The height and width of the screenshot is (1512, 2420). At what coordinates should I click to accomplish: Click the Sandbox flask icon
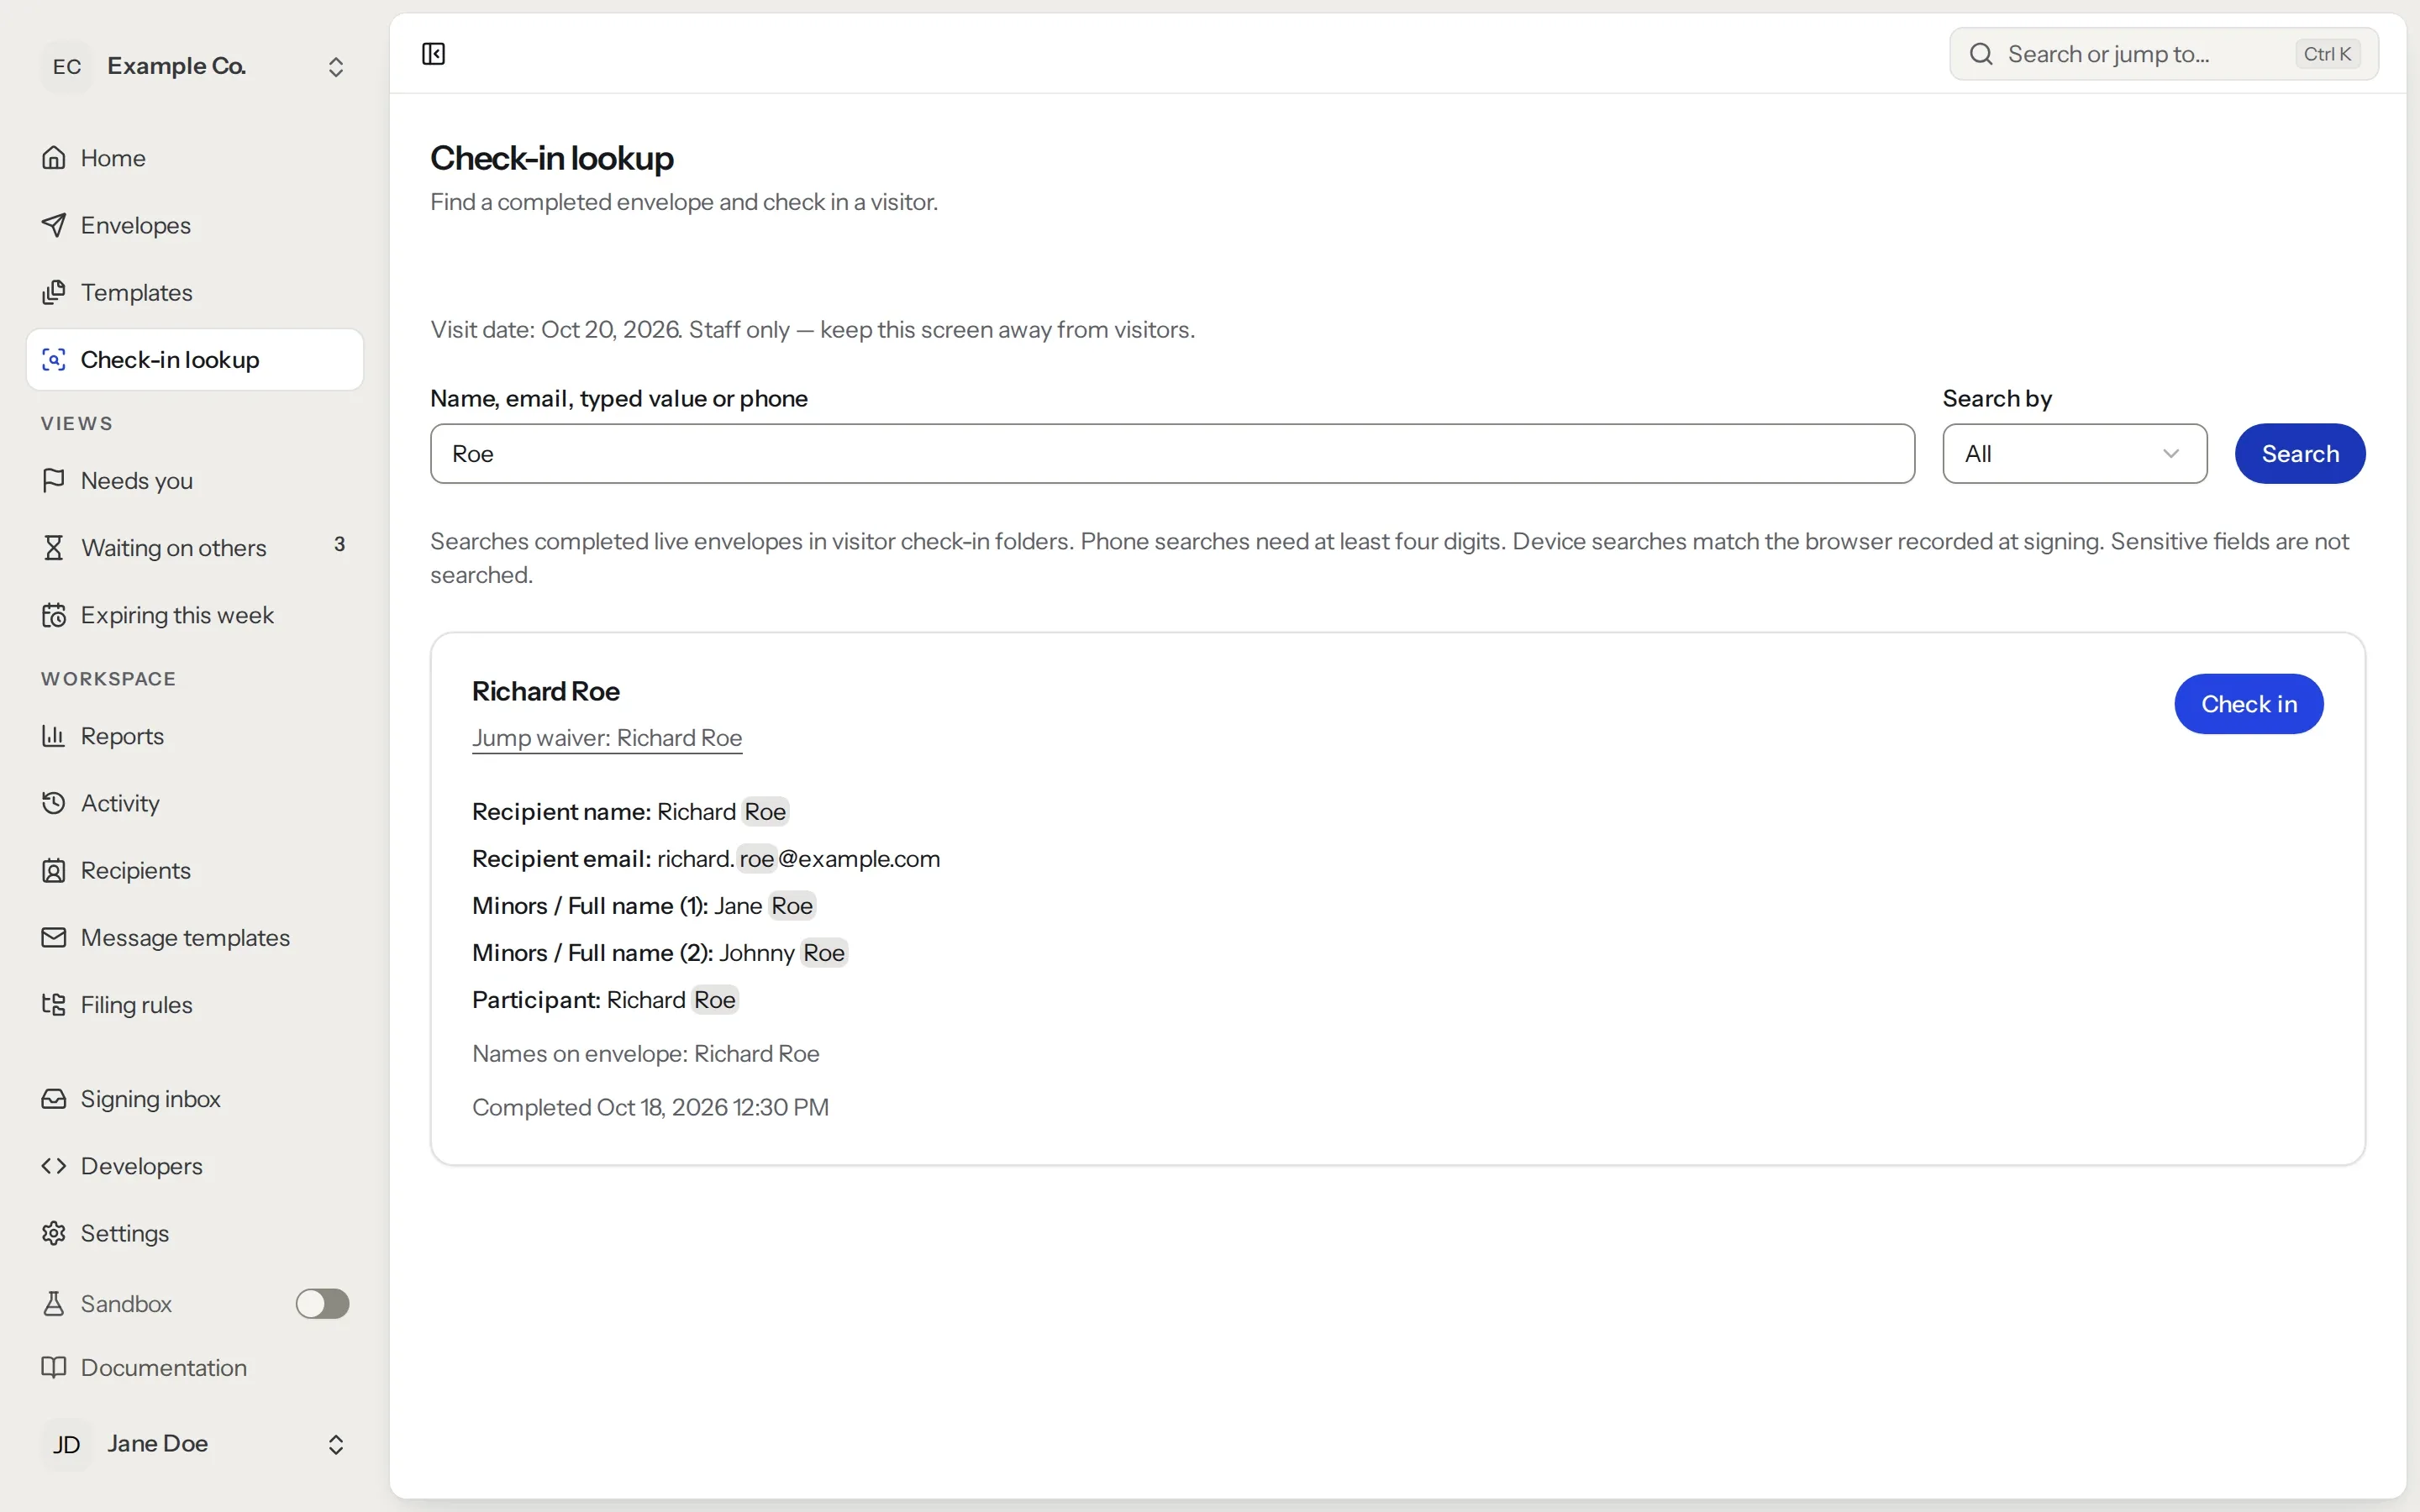click(x=54, y=1303)
